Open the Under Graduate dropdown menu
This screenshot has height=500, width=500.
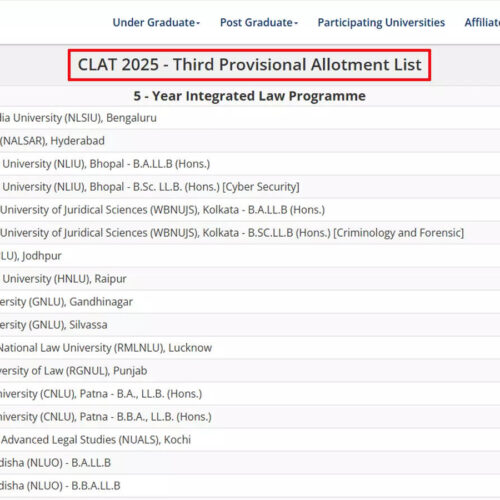[x=156, y=22]
